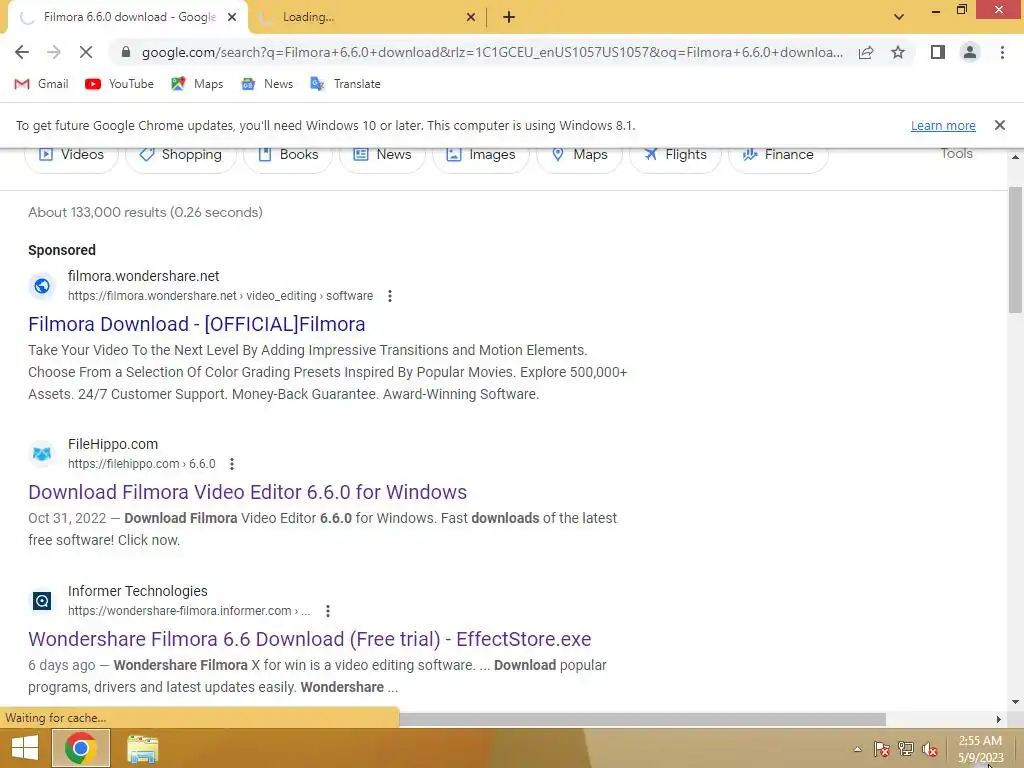Share this page via address bar icon
This screenshot has width=1024, height=768.
866,52
